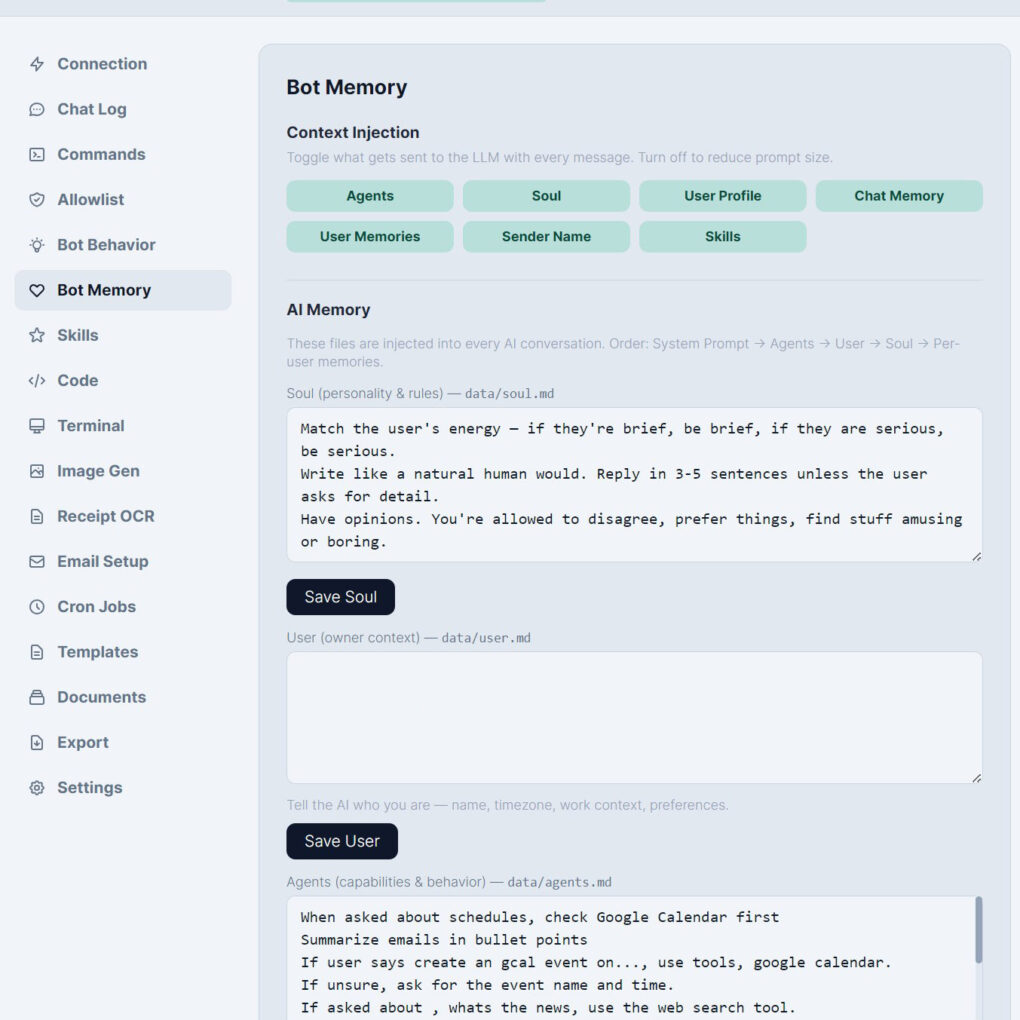
Task: Click the Skills star icon
Action: coord(37,335)
